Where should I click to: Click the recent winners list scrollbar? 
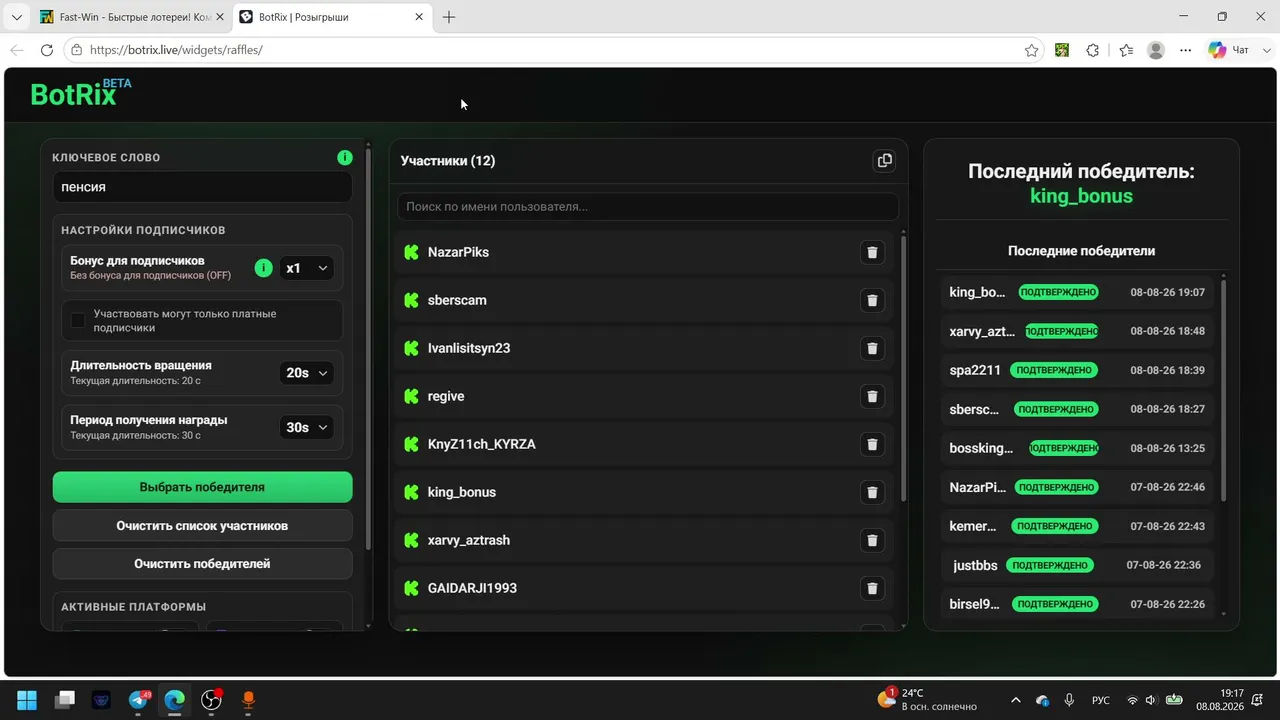[x=1223, y=390]
